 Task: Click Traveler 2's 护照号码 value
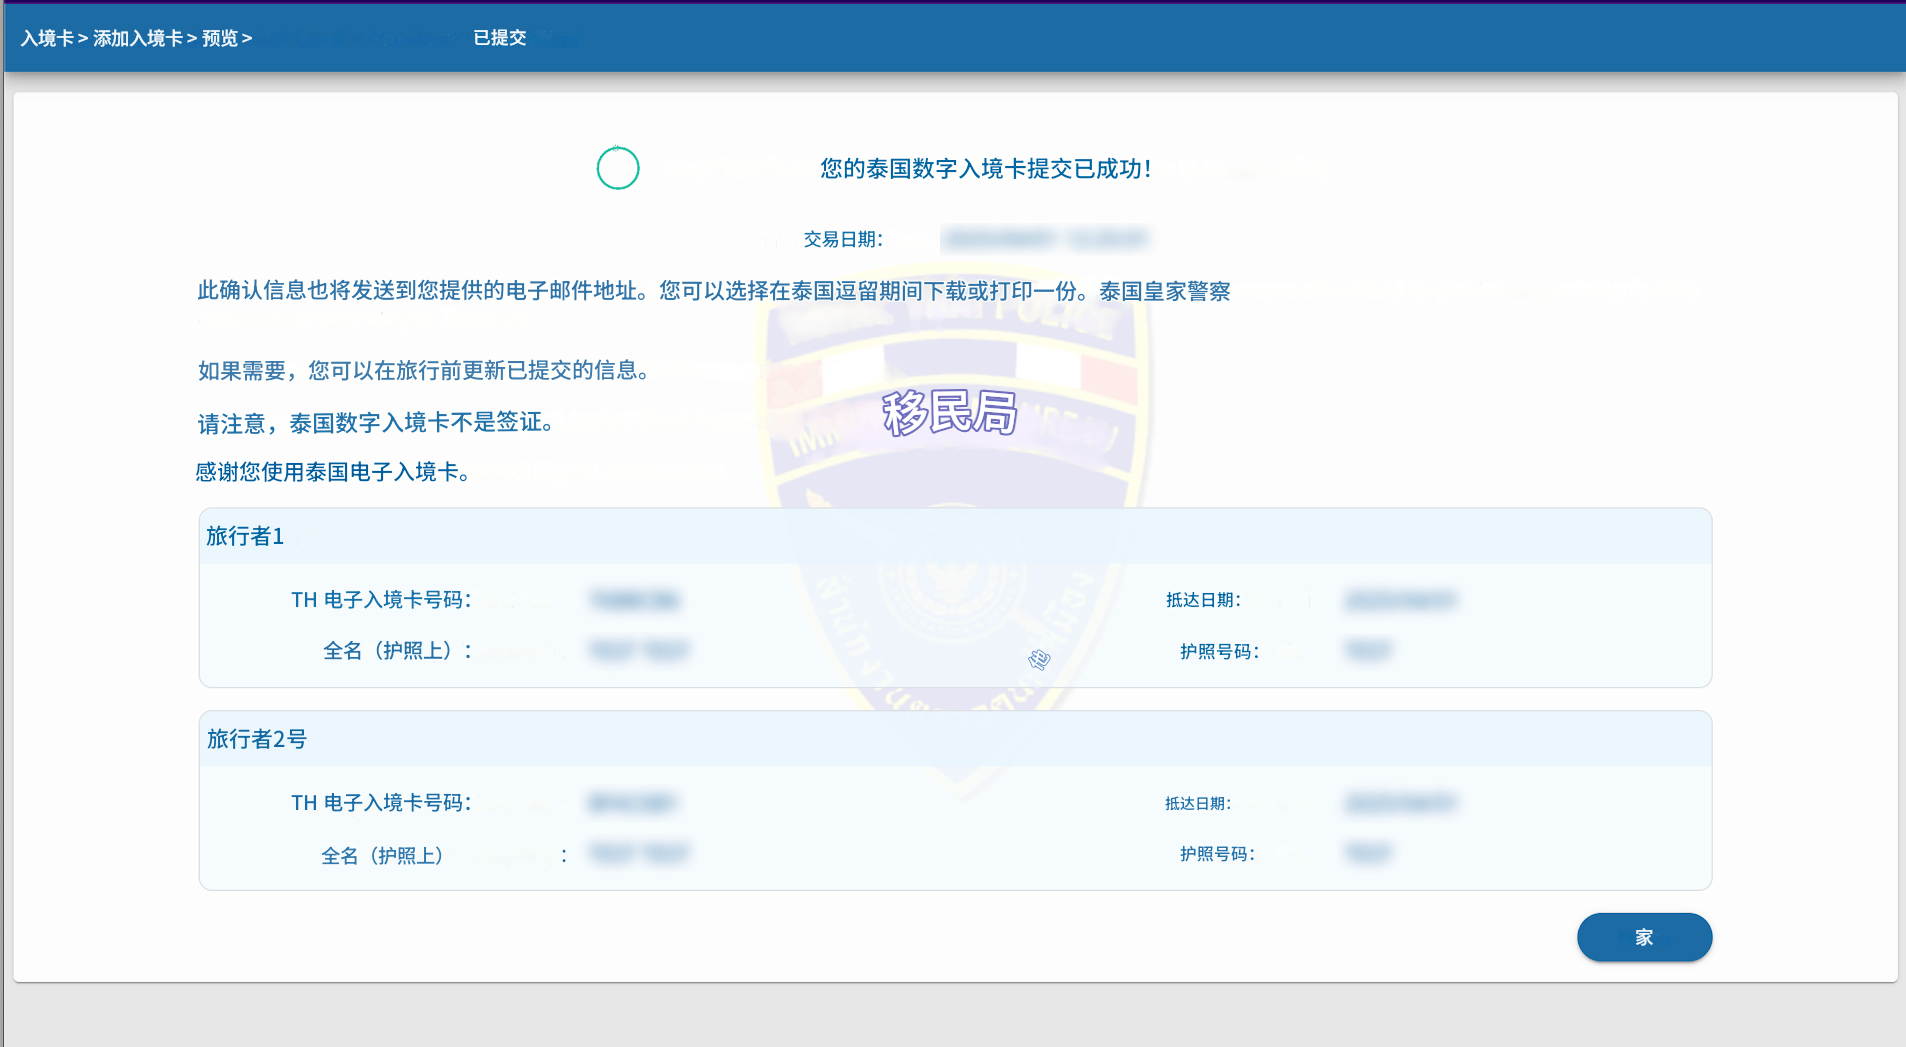coord(1368,854)
